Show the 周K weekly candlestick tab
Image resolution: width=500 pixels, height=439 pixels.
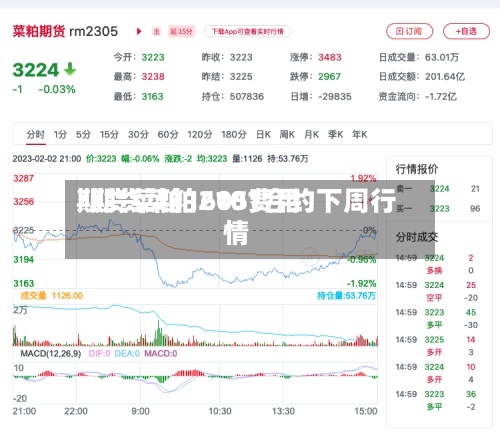click(287, 134)
